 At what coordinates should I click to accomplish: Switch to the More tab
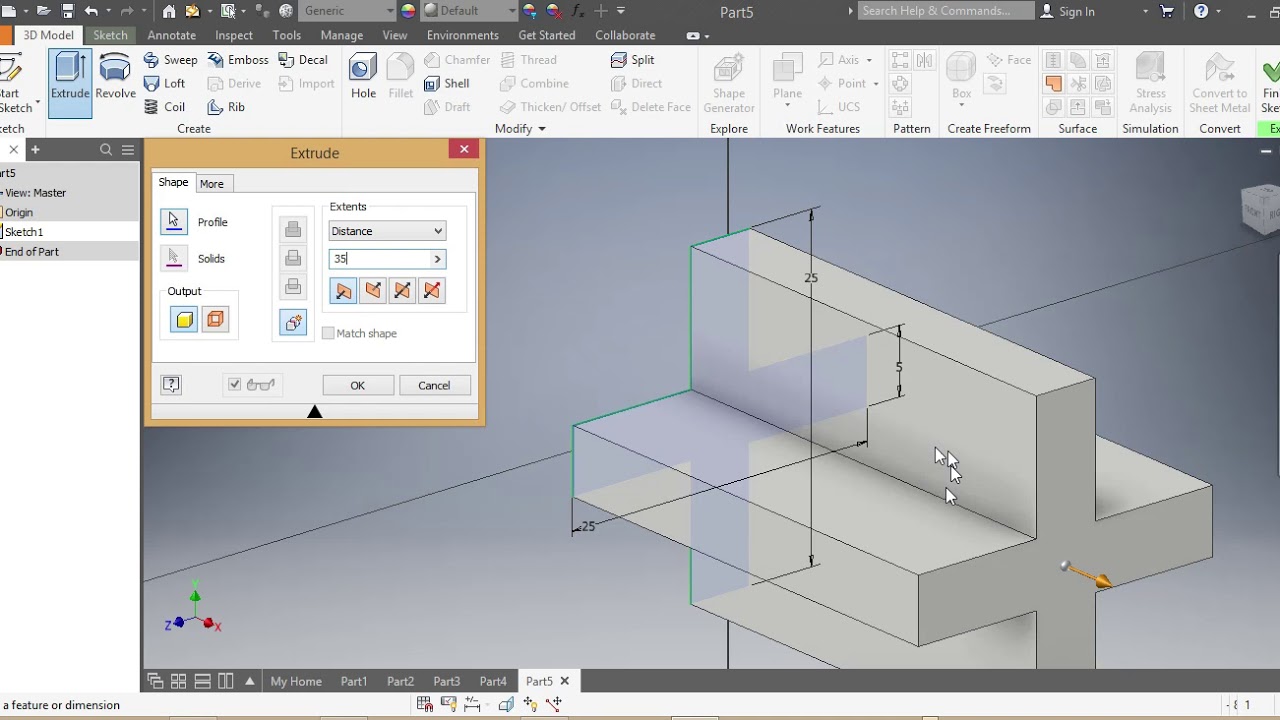click(x=212, y=184)
